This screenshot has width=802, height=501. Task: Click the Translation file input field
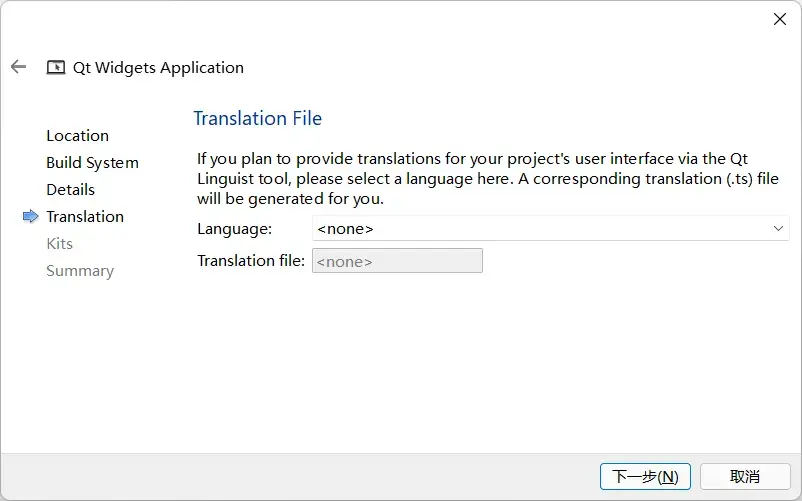[x=397, y=261]
